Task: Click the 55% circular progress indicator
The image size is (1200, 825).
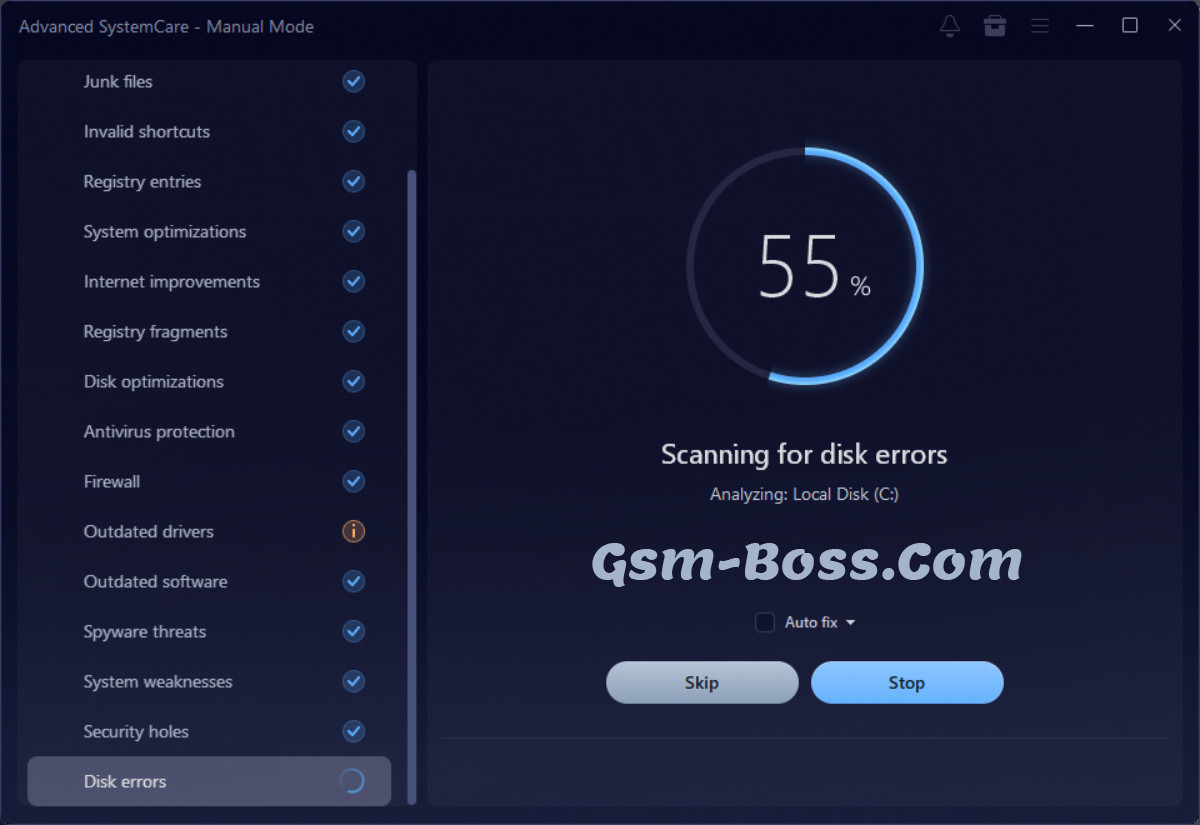Action: pos(805,266)
